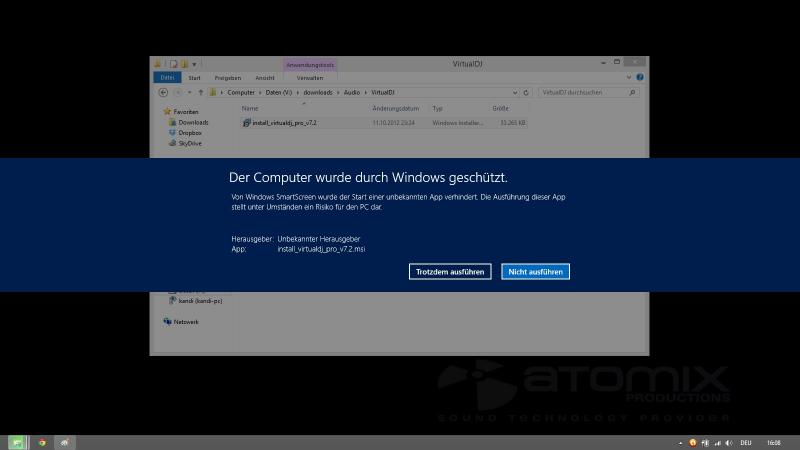Refresh the VirtualDJ folder view

click(x=526, y=92)
